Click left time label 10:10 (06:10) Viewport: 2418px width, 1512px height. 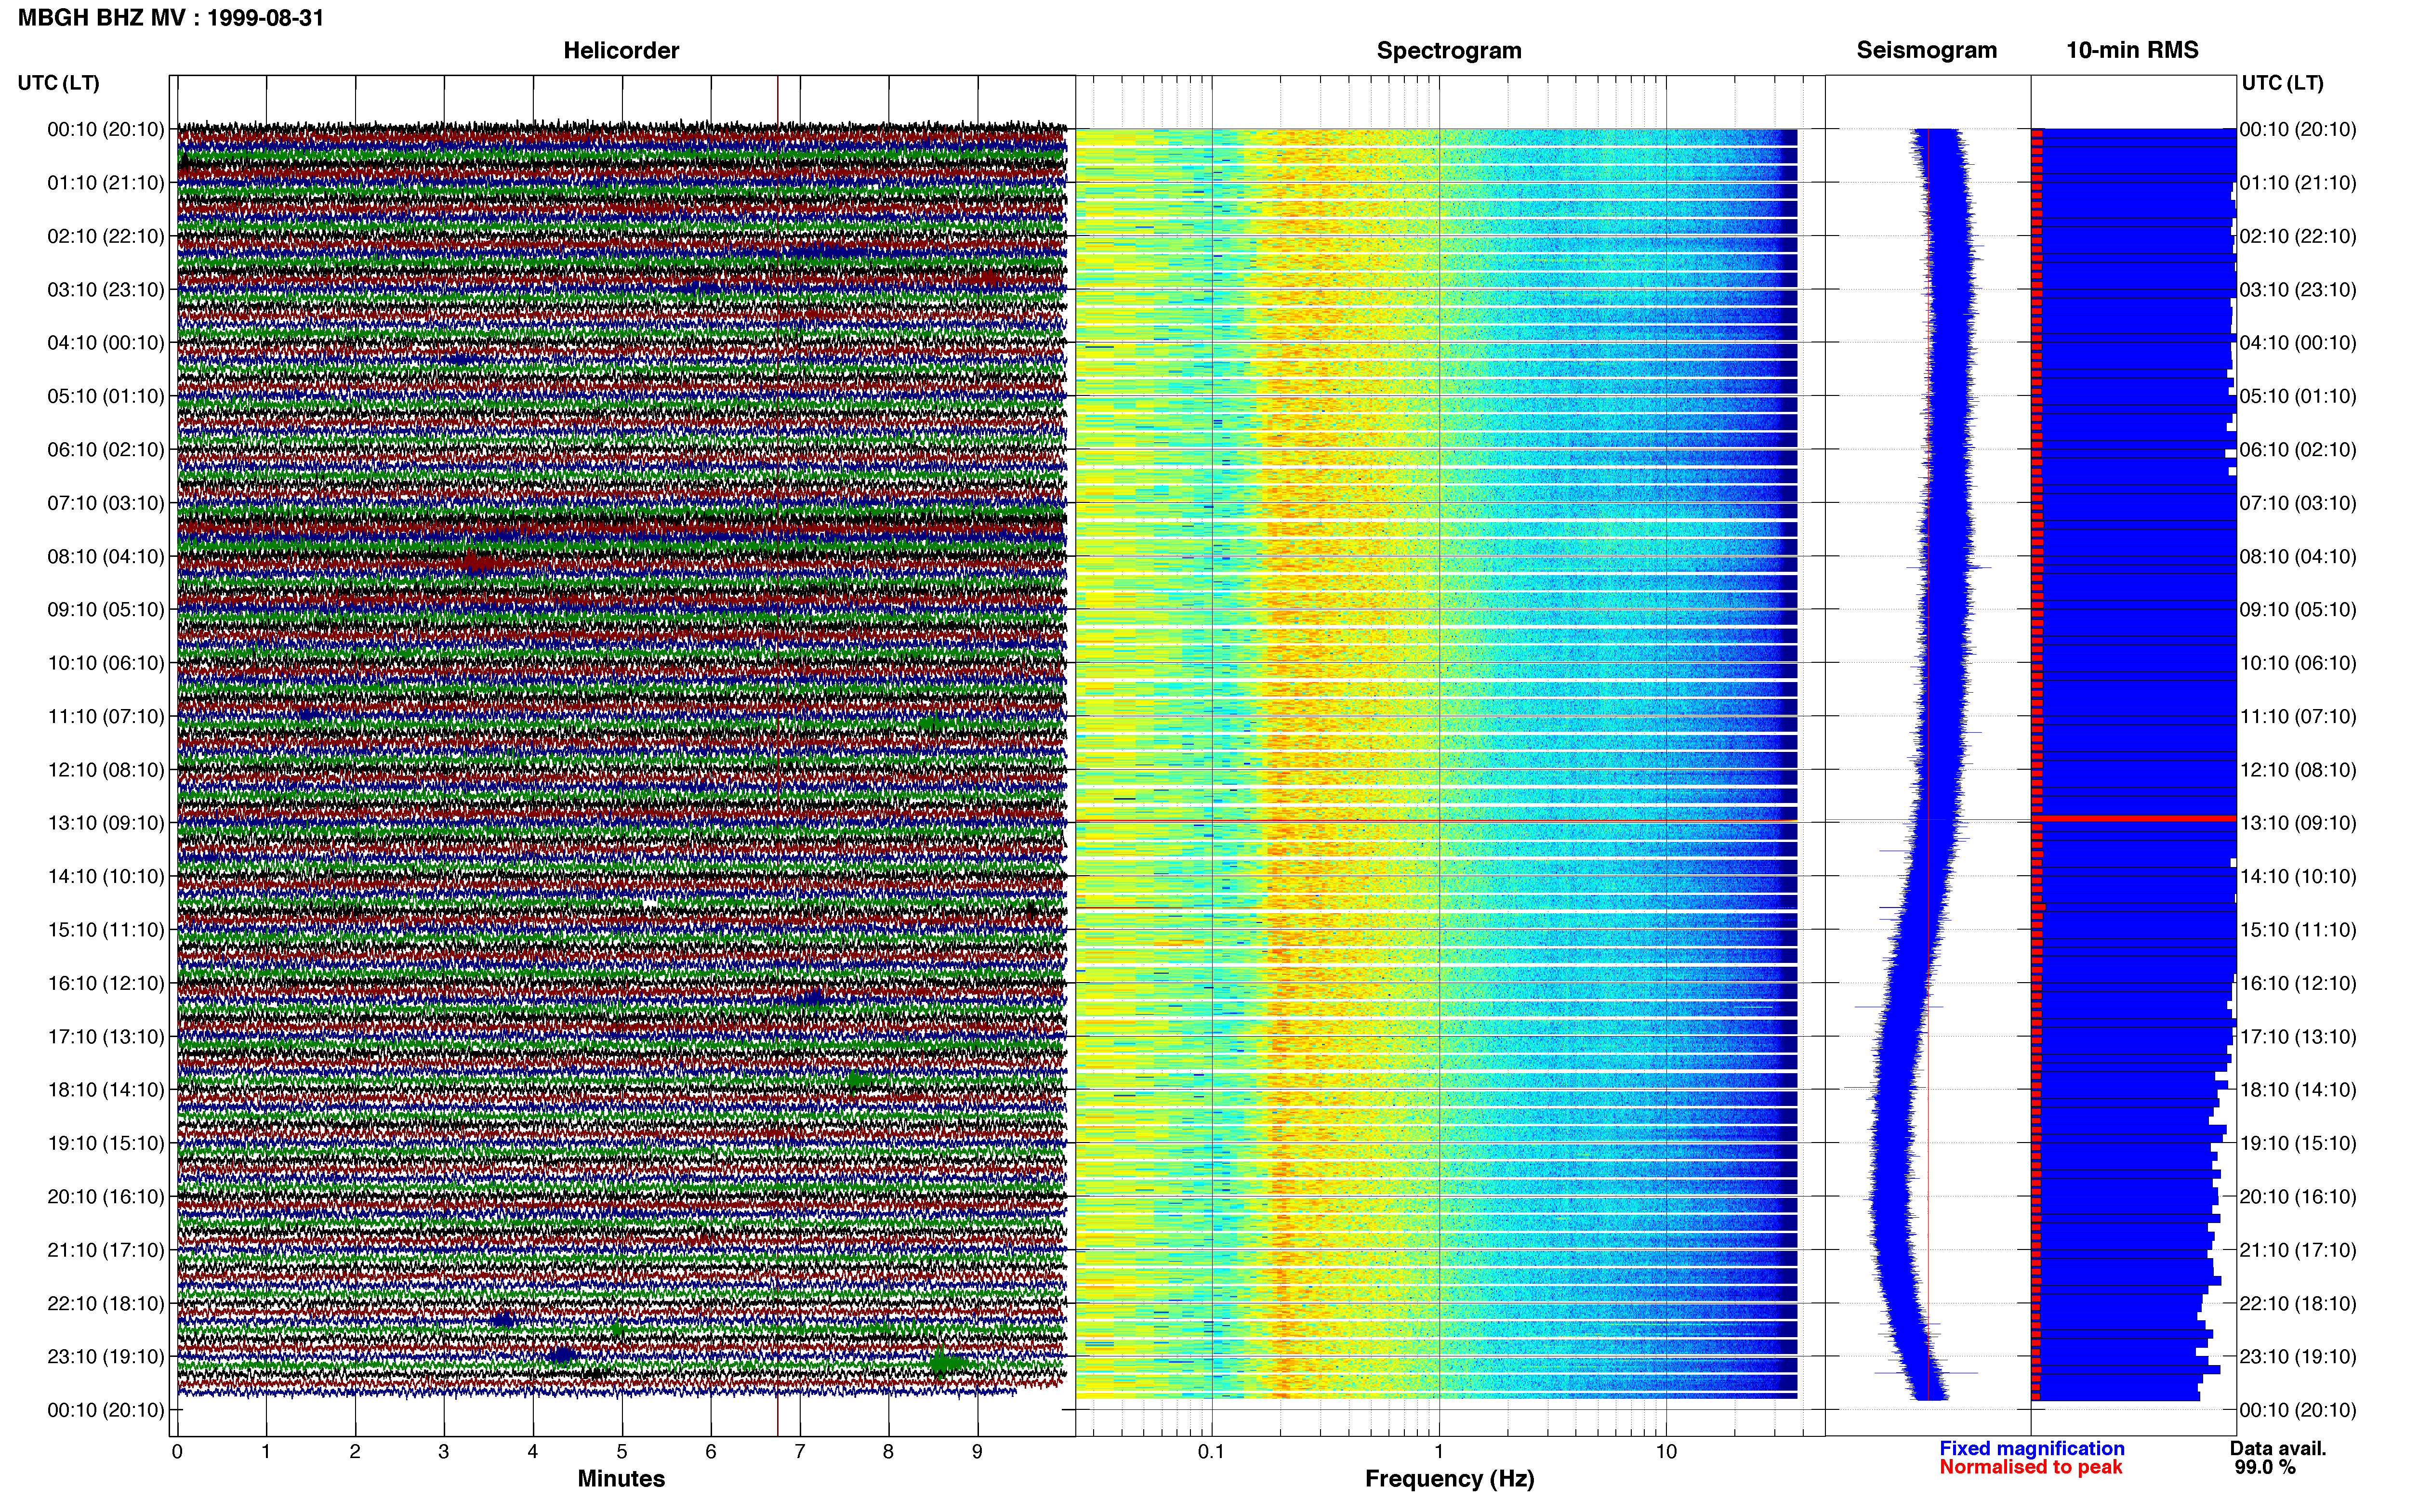click(106, 663)
